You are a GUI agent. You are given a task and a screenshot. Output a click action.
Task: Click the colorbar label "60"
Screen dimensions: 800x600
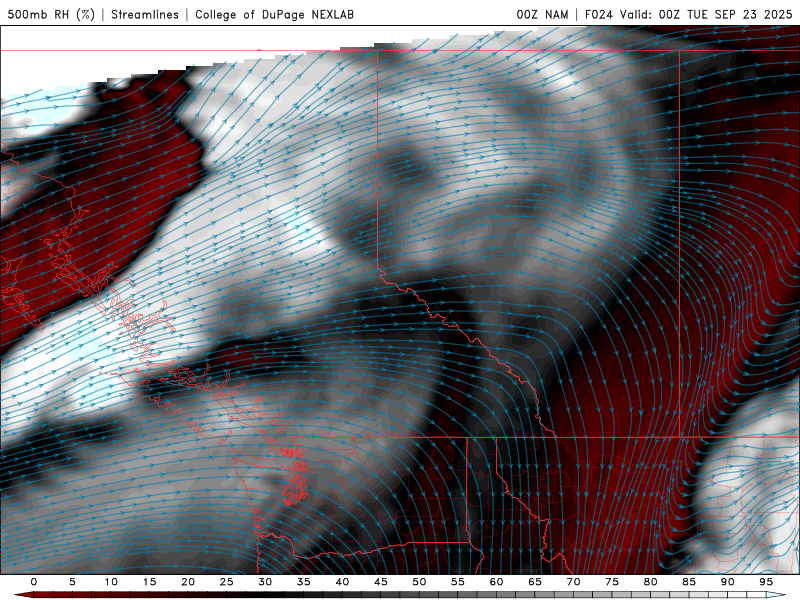[496, 582]
